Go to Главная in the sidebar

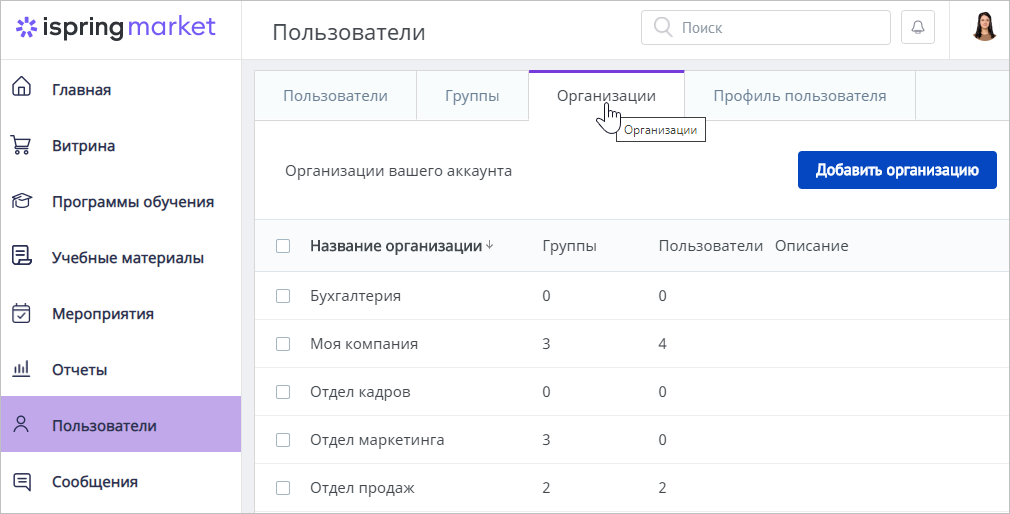tap(121, 90)
